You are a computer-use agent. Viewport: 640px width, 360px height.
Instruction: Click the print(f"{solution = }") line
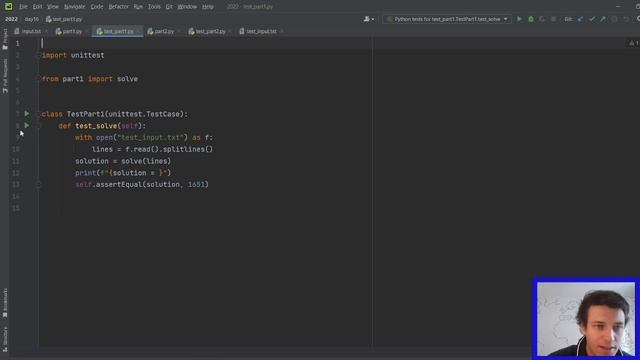point(123,173)
